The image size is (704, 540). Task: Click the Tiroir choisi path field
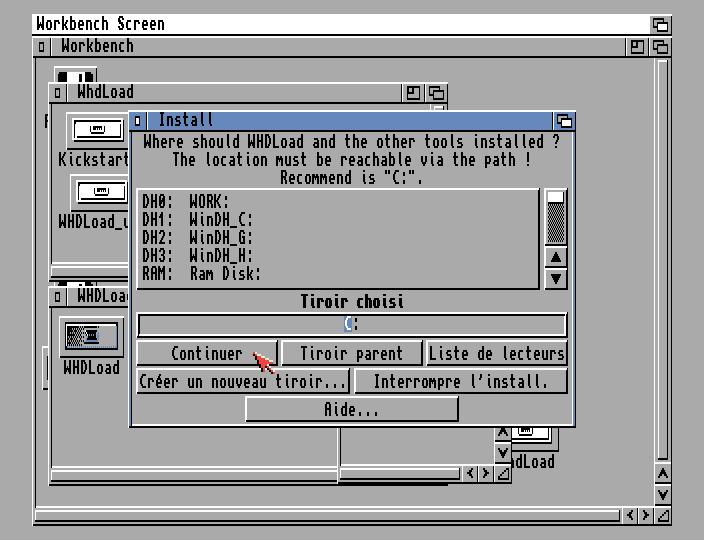coord(352,325)
